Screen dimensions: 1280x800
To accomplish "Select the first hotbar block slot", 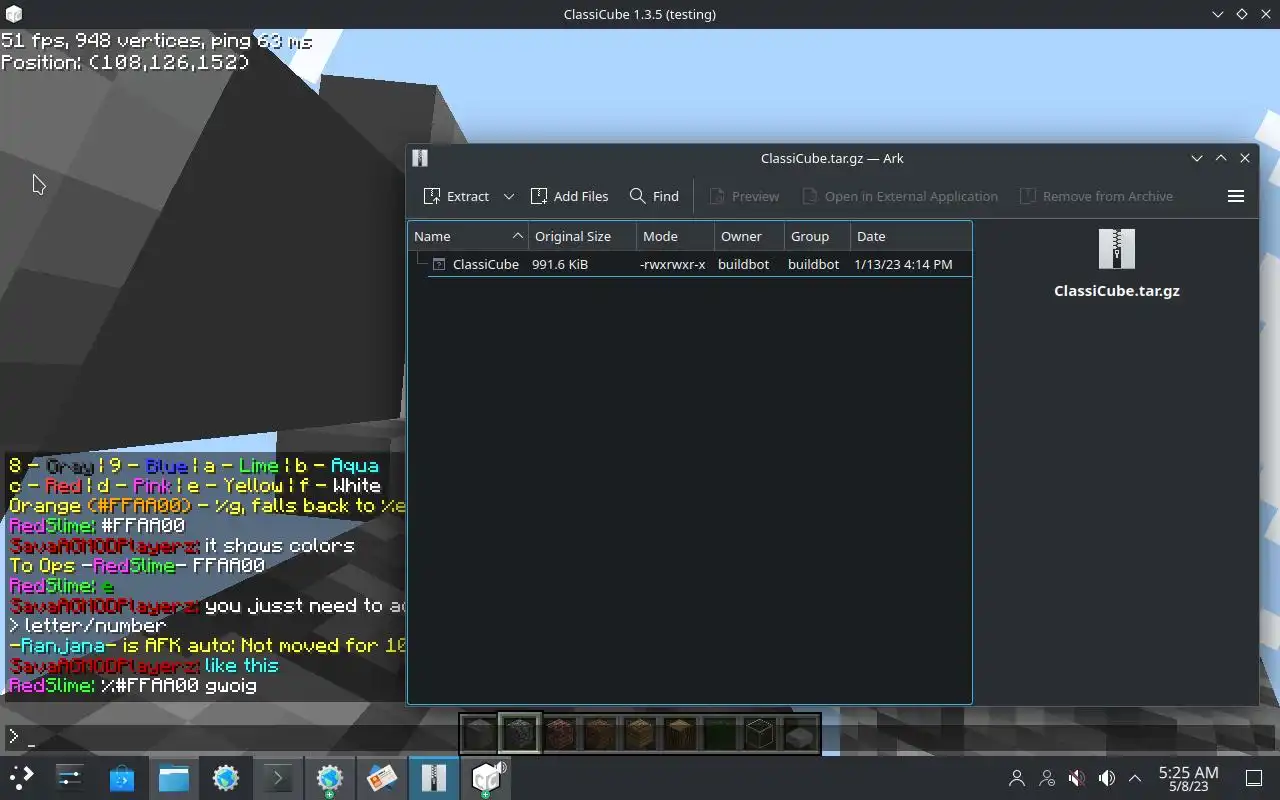I will [480, 735].
